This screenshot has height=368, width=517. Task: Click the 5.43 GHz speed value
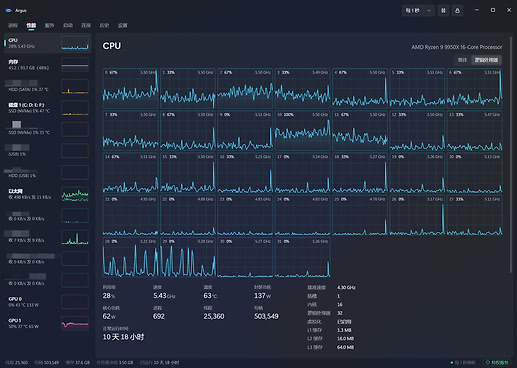click(164, 296)
